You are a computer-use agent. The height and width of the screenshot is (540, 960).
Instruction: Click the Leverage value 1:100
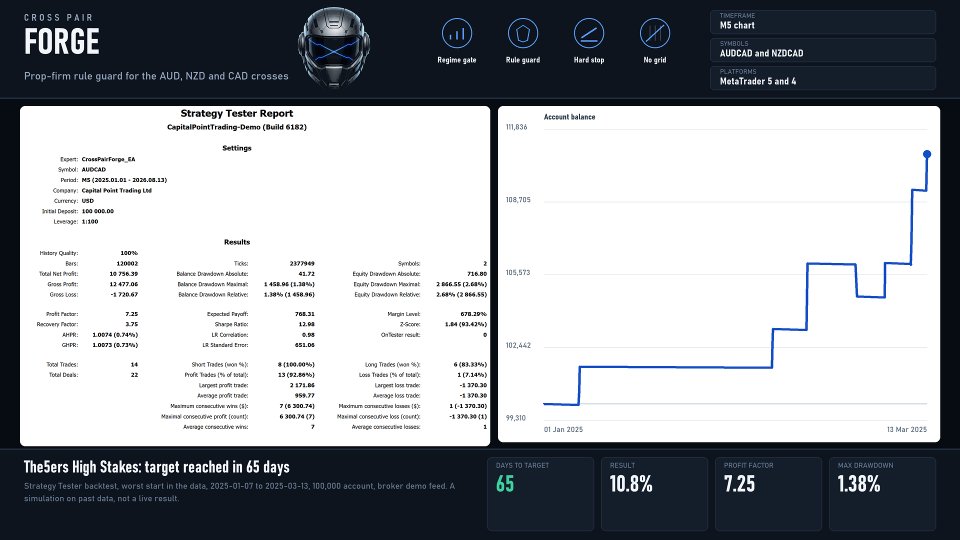point(89,222)
